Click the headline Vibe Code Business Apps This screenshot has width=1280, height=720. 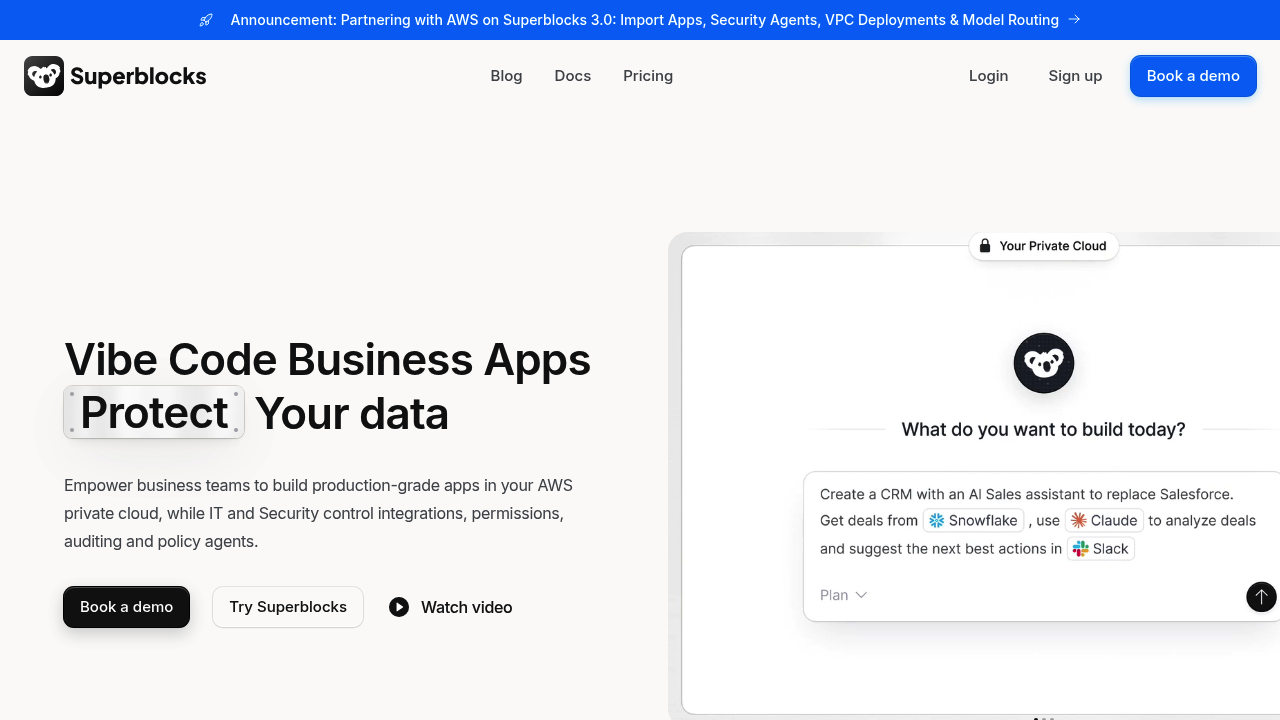[x=327, y=359]
